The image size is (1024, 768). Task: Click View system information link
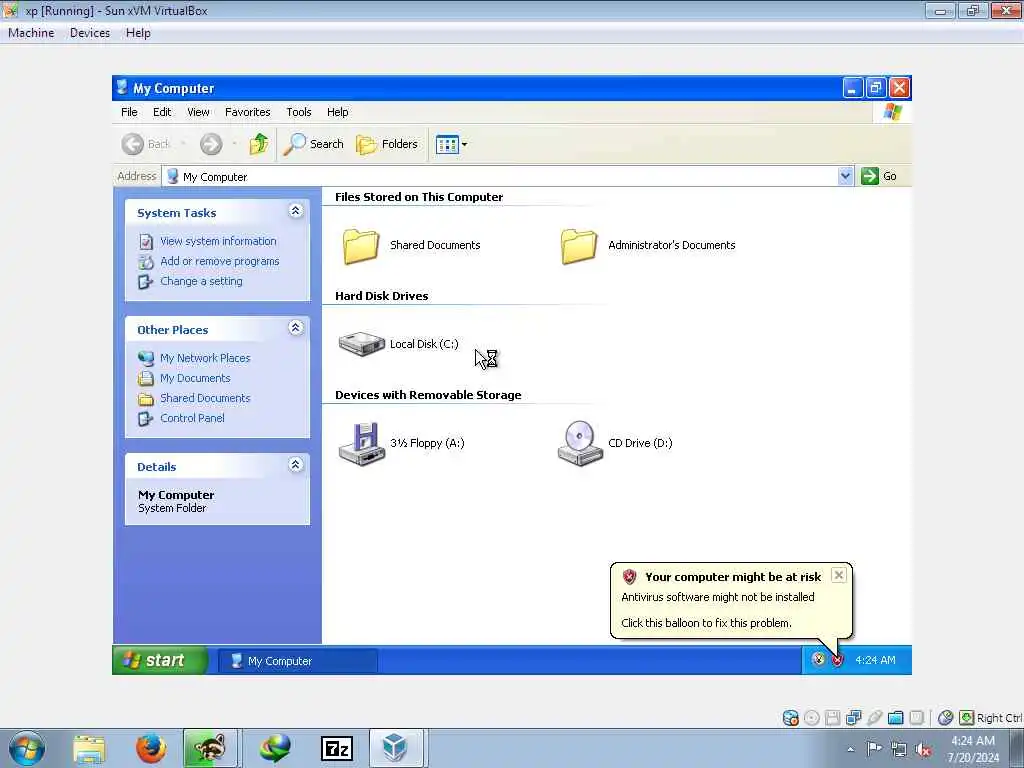point(218,241)
